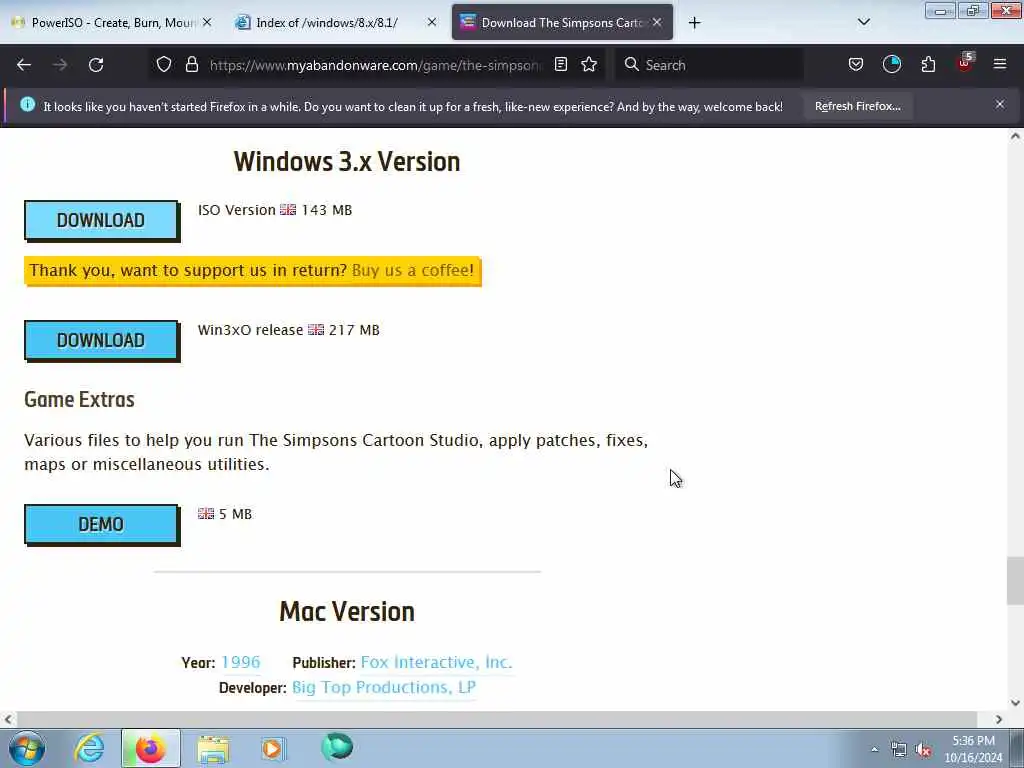Click the myabandonware URL address field

pos(376,65)
